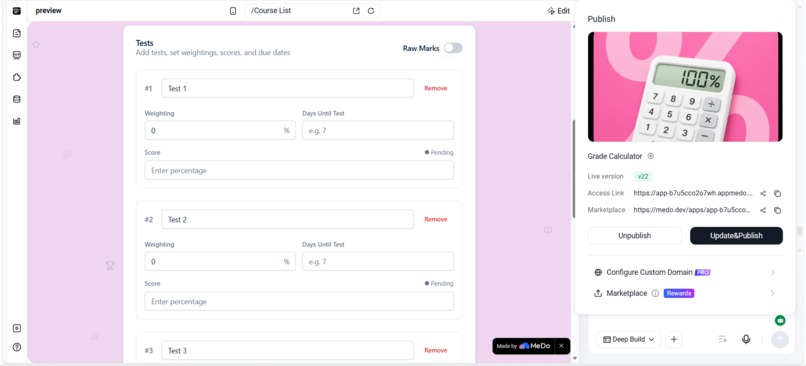
Task: Open the analytics chart sidebar icon
Action: (x=16, y=121)
